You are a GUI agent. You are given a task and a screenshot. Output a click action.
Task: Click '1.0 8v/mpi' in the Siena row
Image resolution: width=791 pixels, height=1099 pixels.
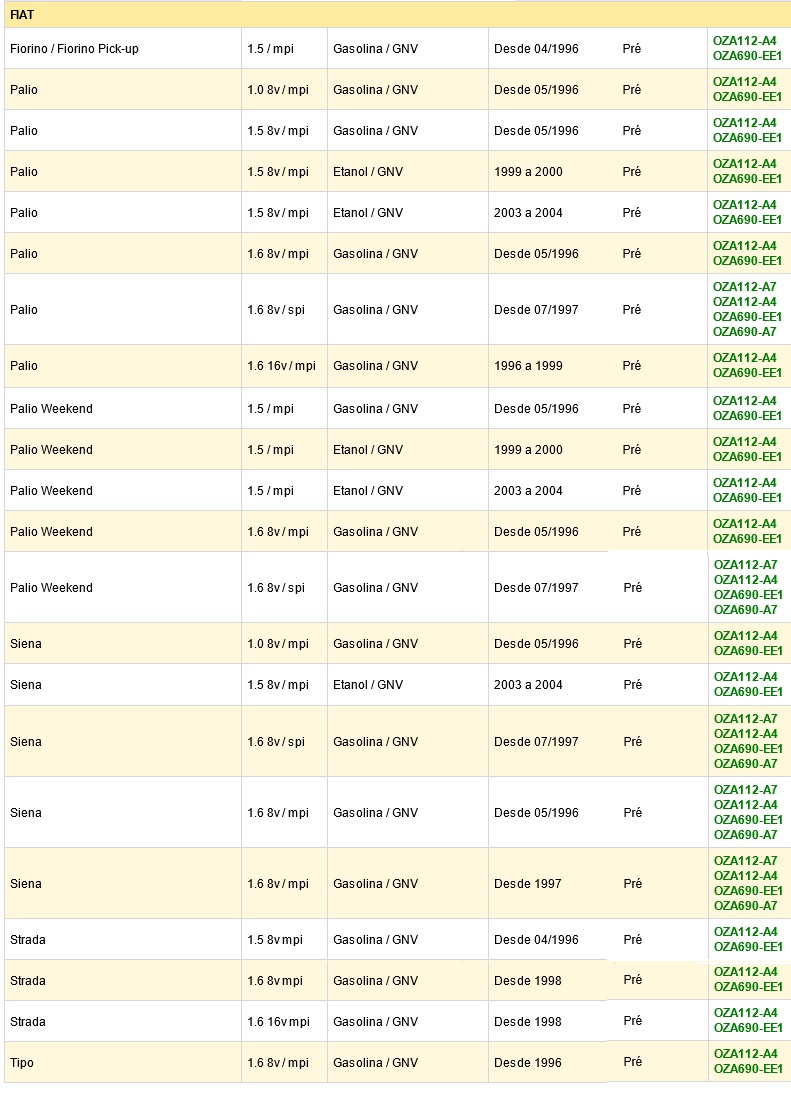point(277,644)
